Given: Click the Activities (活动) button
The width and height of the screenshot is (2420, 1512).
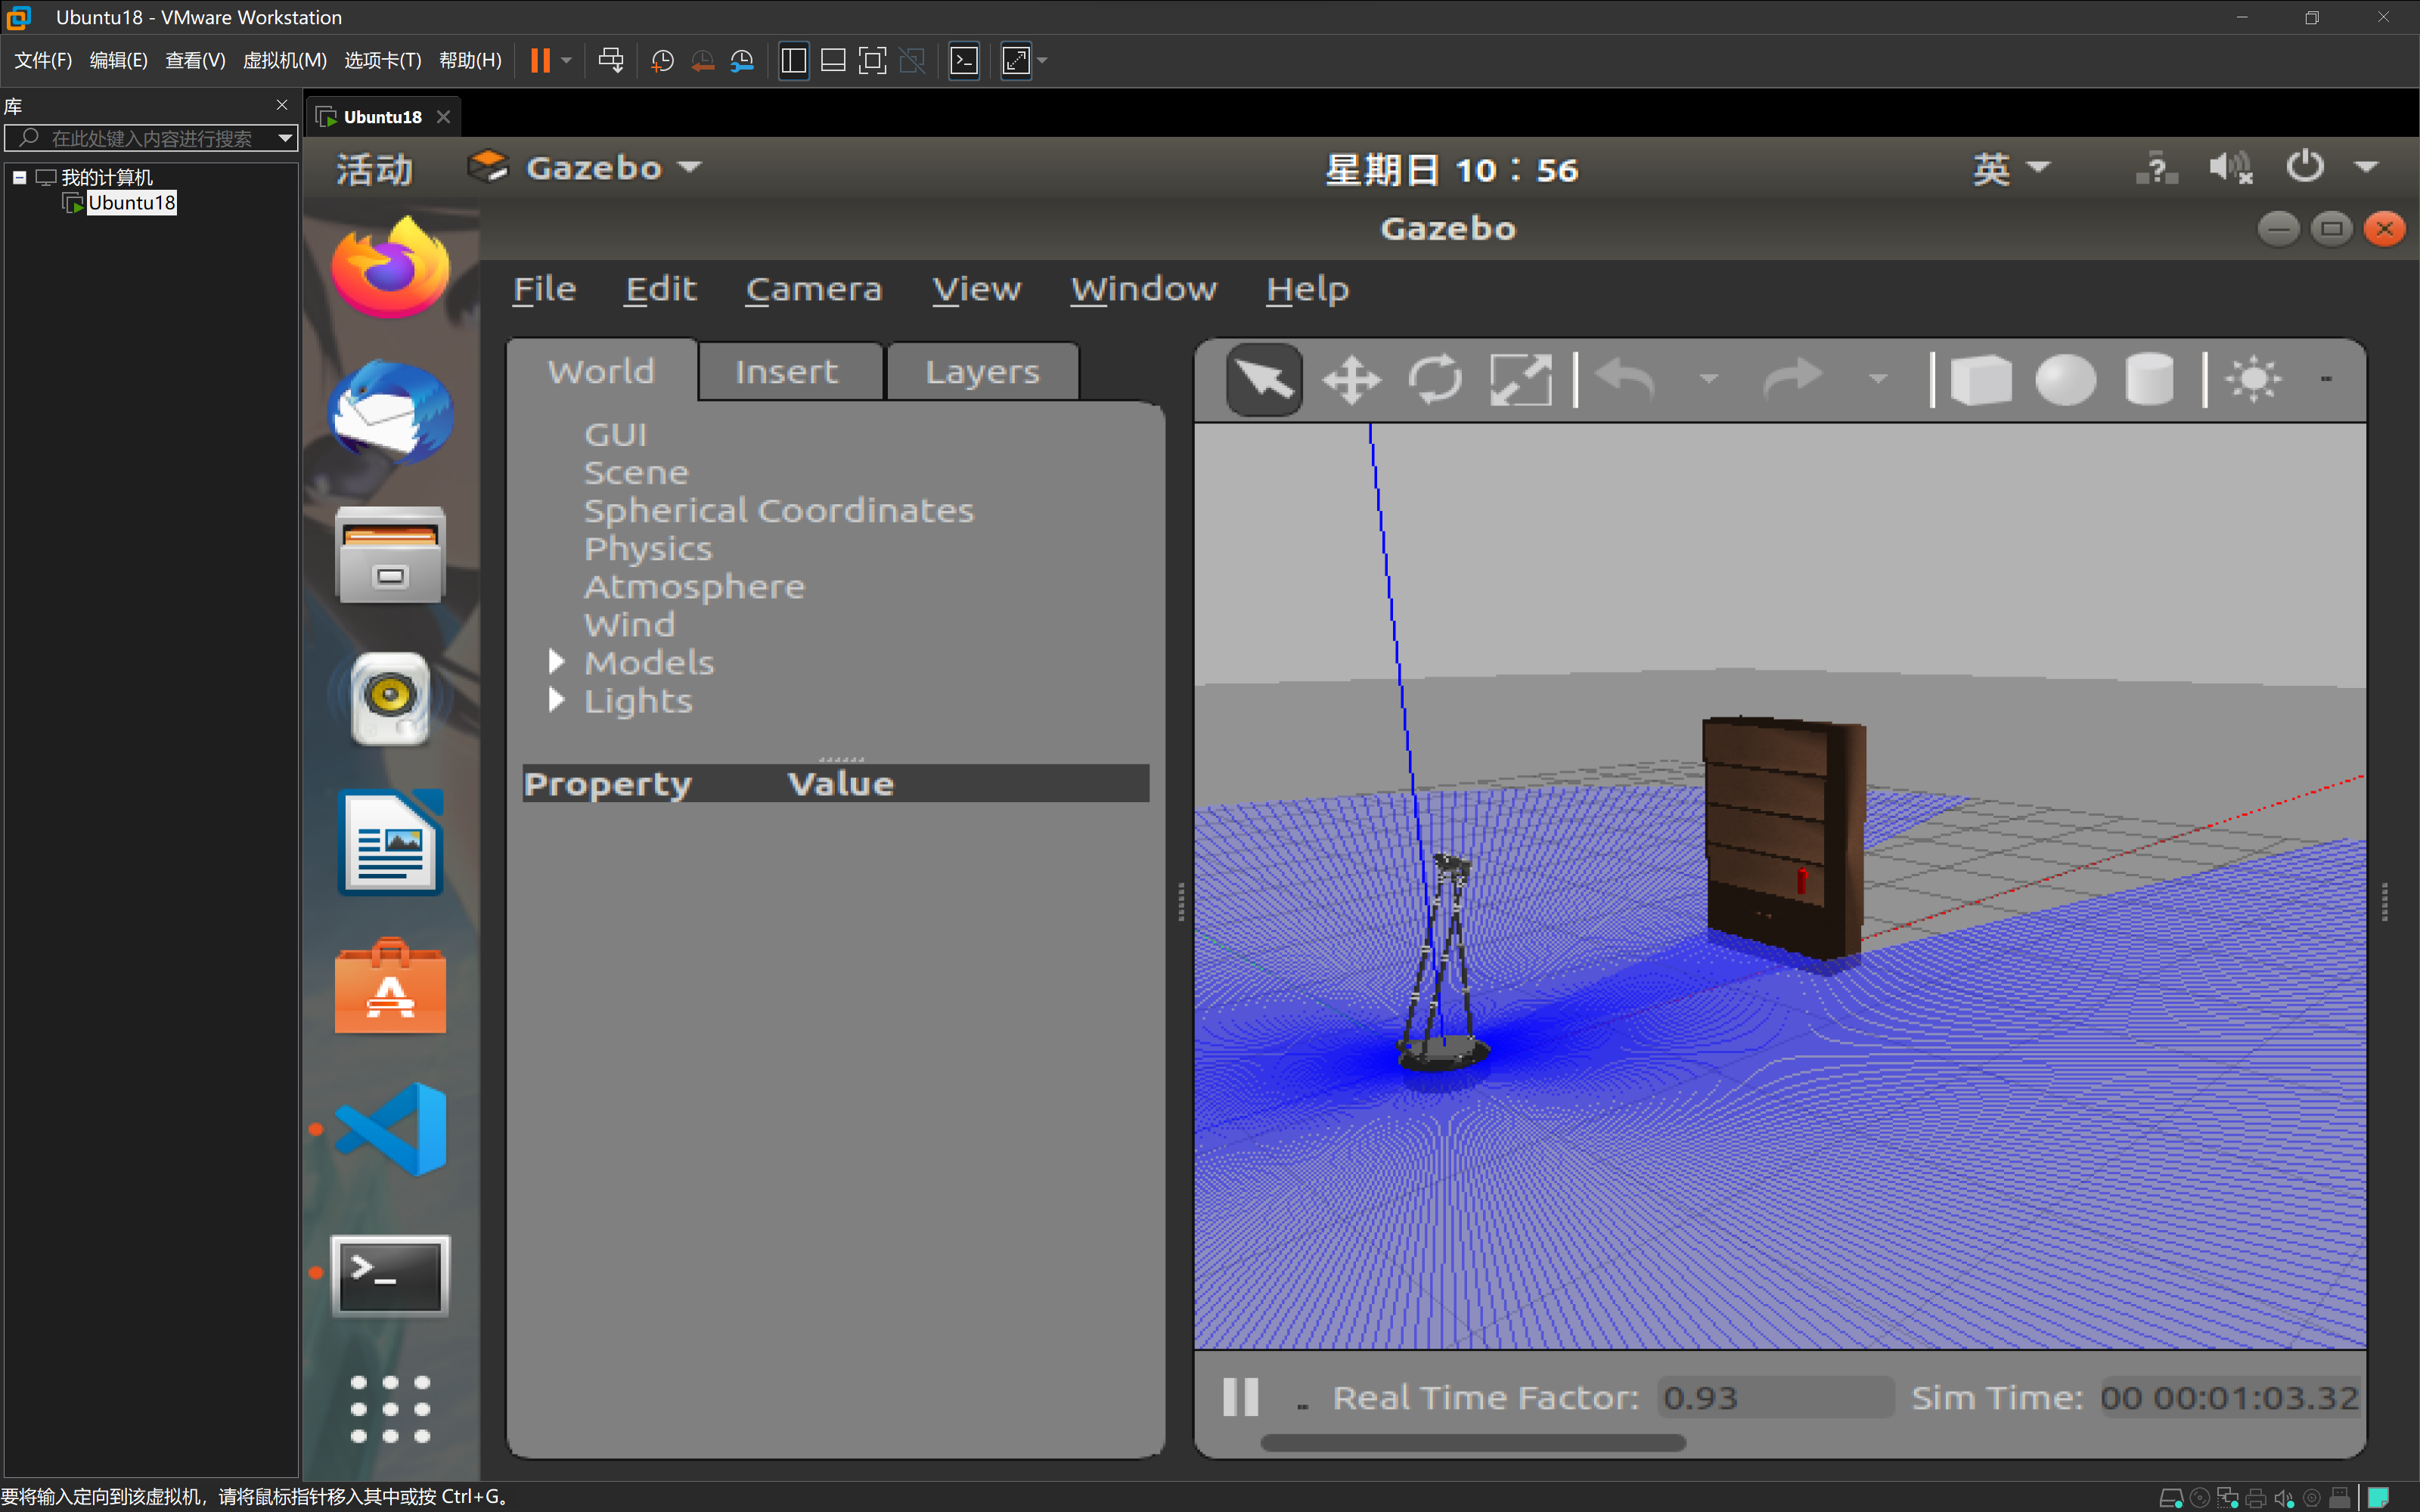Looking at the screenshot, I should (x=374, y=169).
